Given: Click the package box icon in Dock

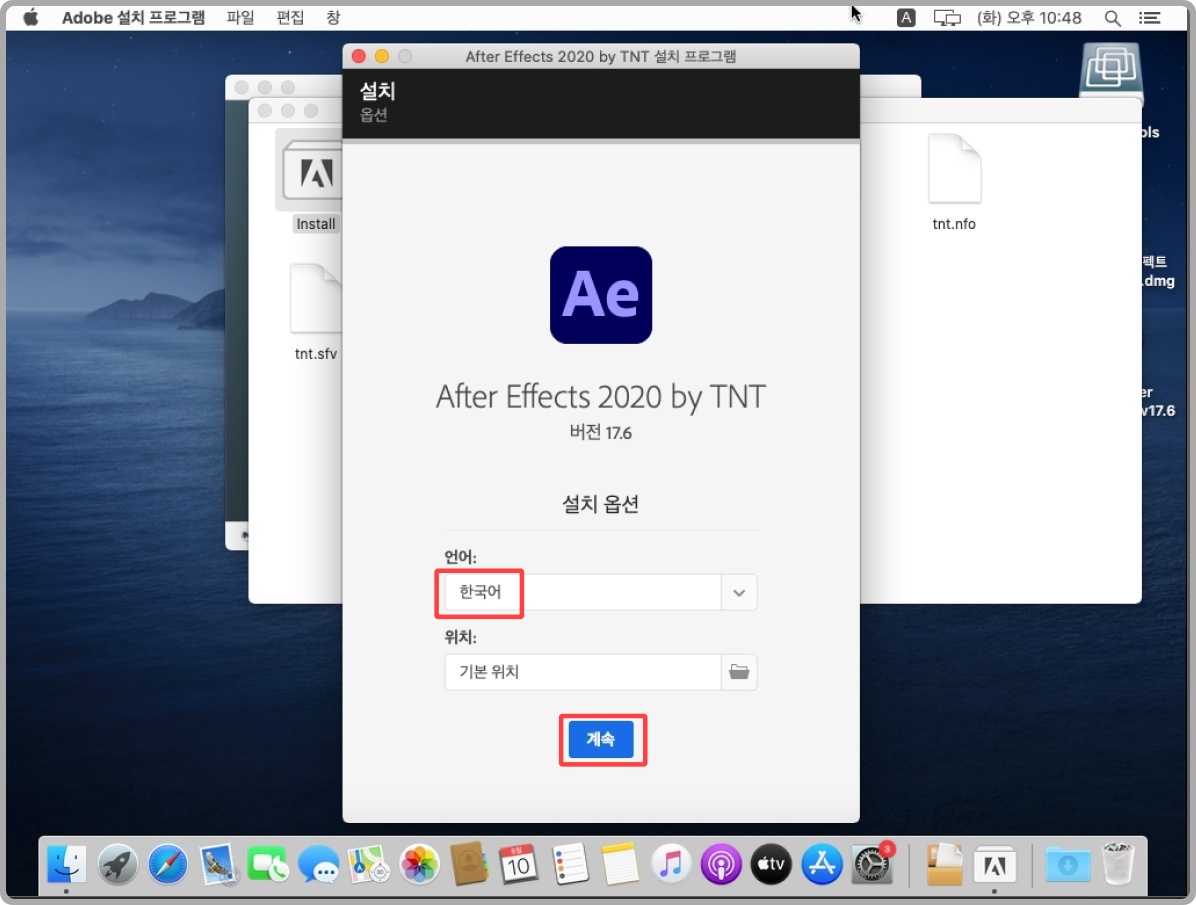Looking at the screenshot, I should pyautogui.click(x=944, y=865).
